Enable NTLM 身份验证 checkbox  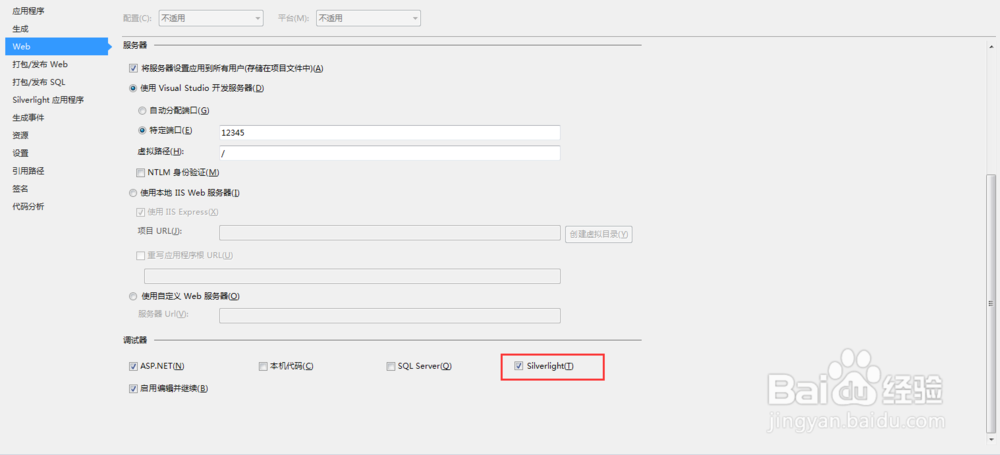140,172
